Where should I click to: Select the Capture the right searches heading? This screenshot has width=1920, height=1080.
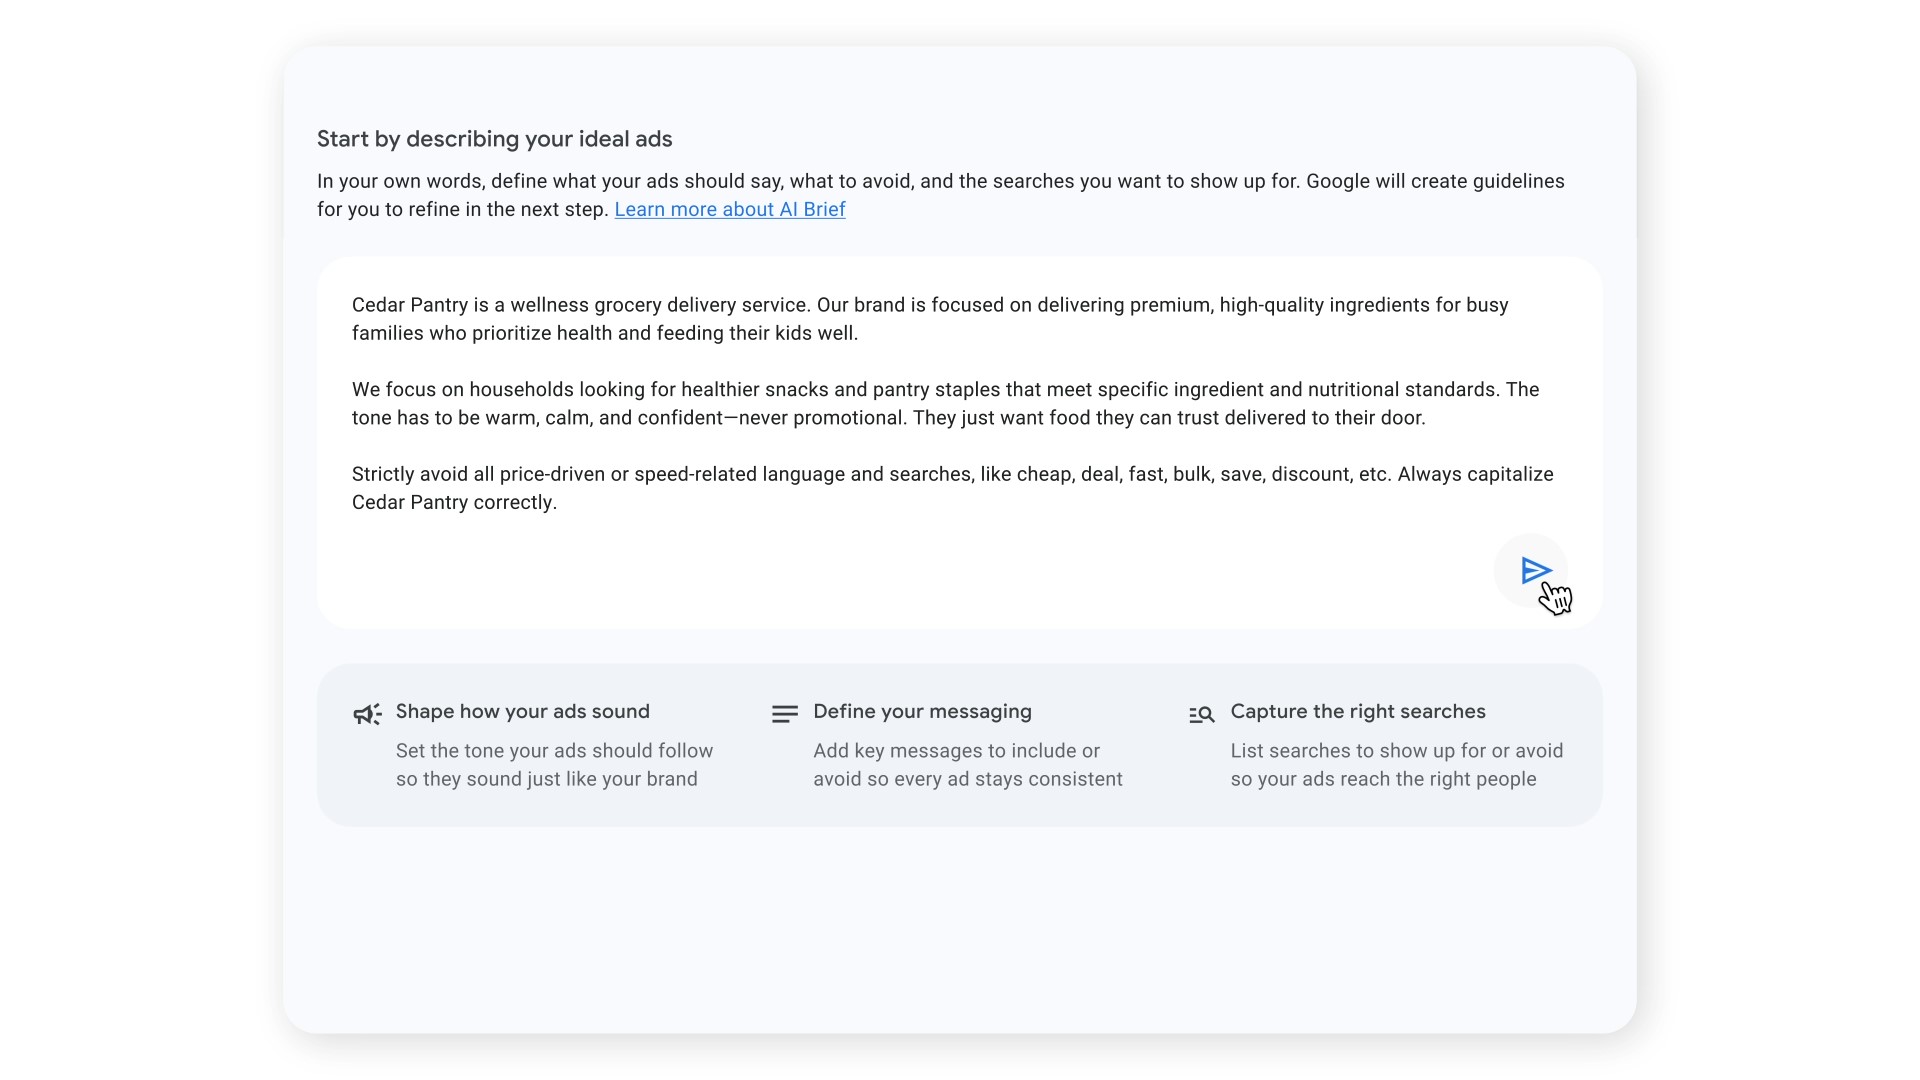(1358, 711)
